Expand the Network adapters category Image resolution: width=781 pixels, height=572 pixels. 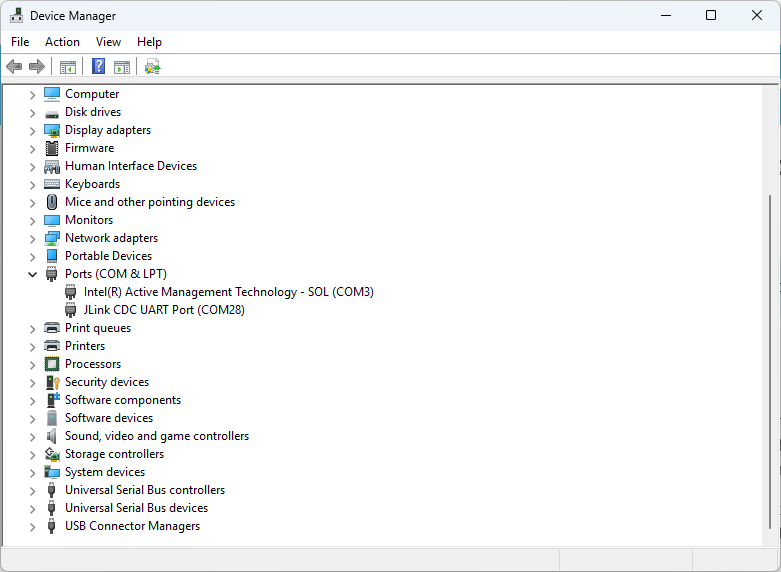(32, 238)
